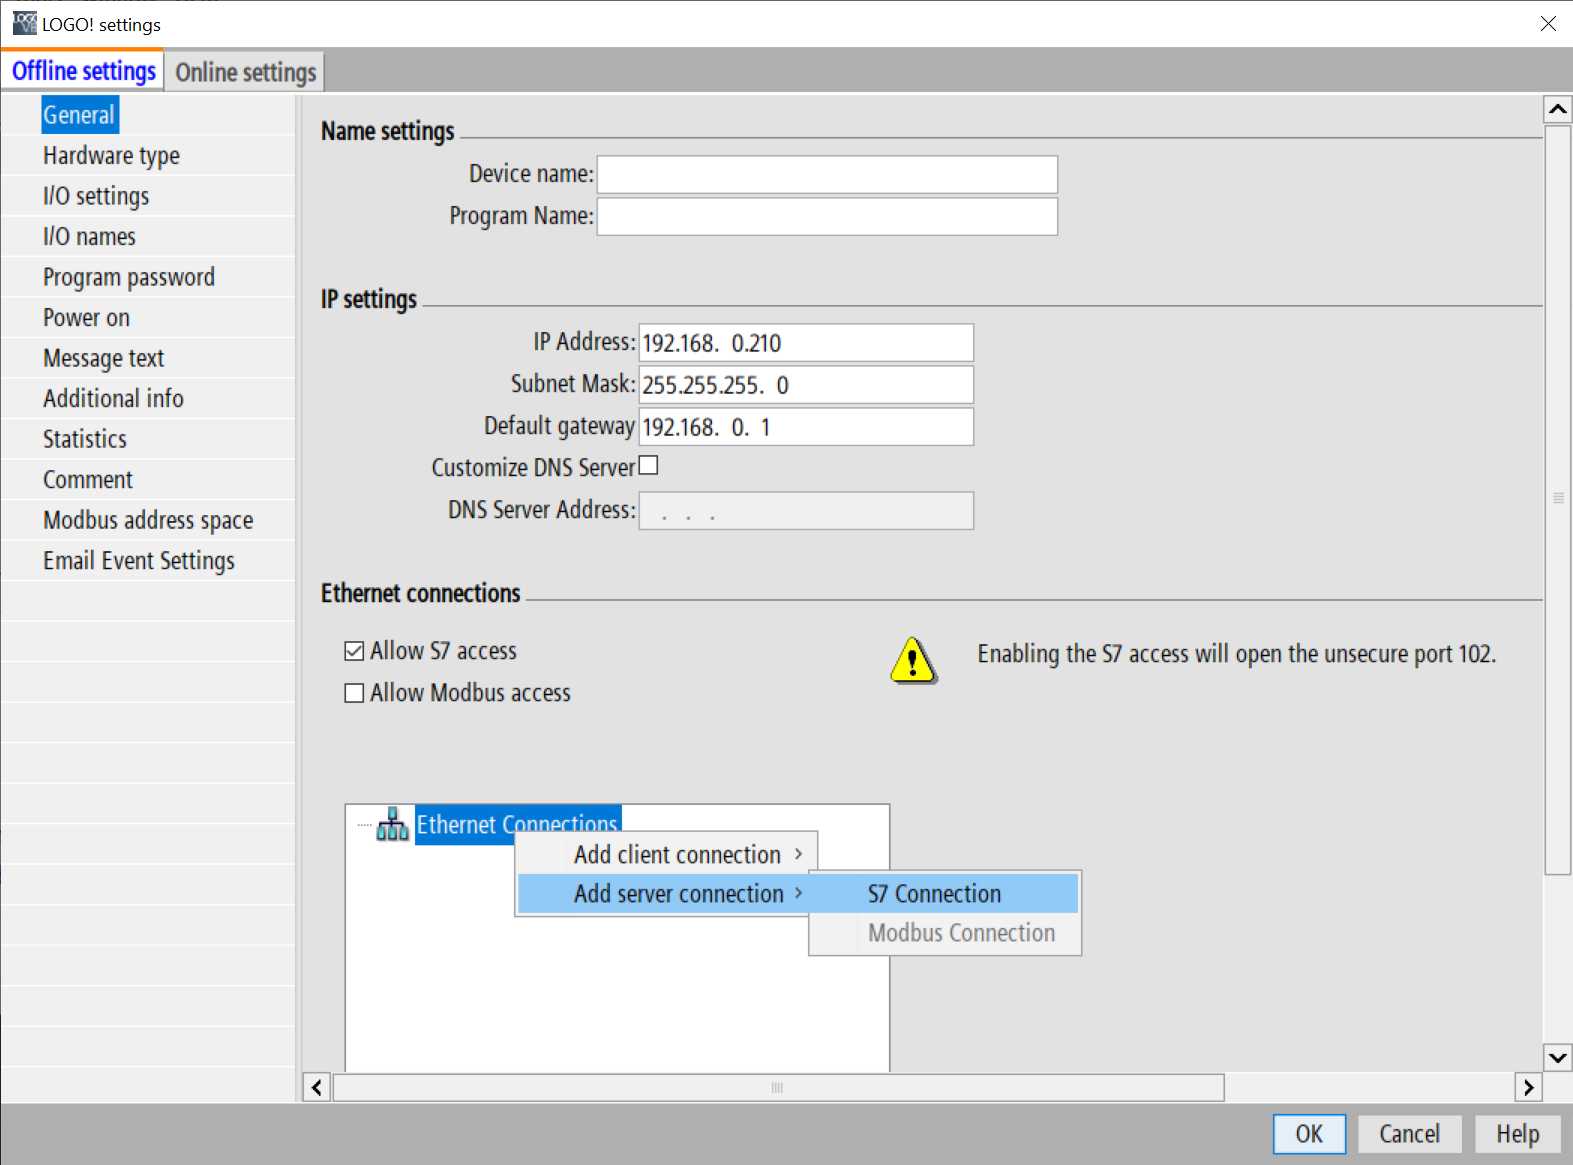Screen dimensions: 1573x1165
Task: Click the Program Name input field
Action: [x=827, y=216]
